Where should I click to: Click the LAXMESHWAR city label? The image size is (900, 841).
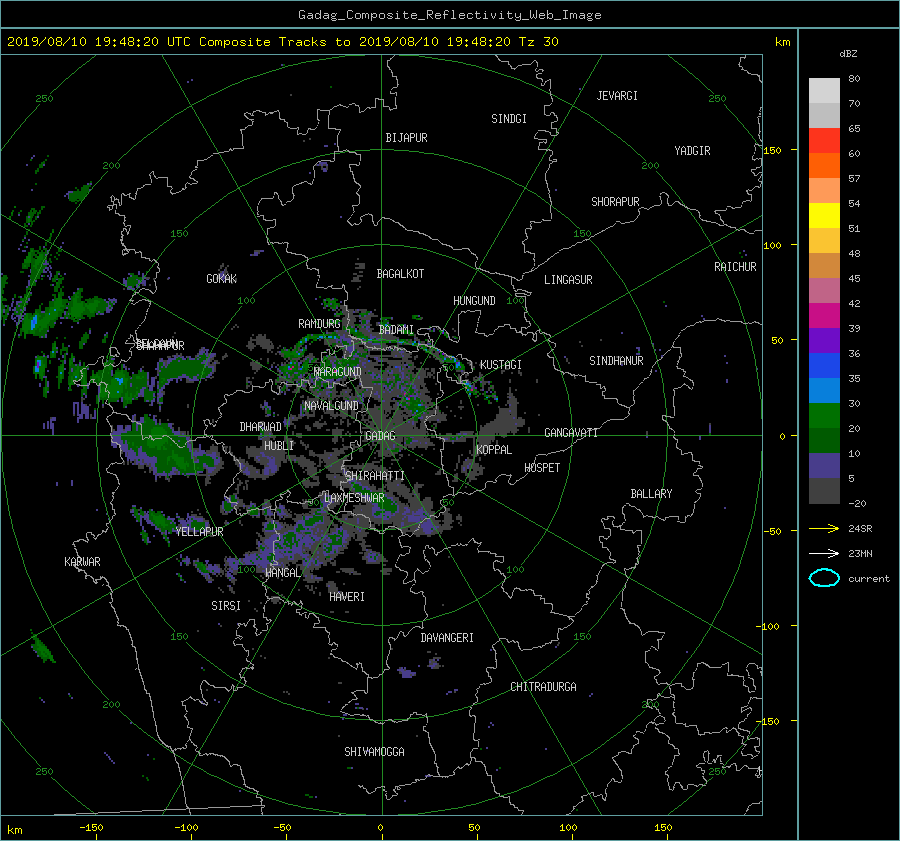point(354,498)
